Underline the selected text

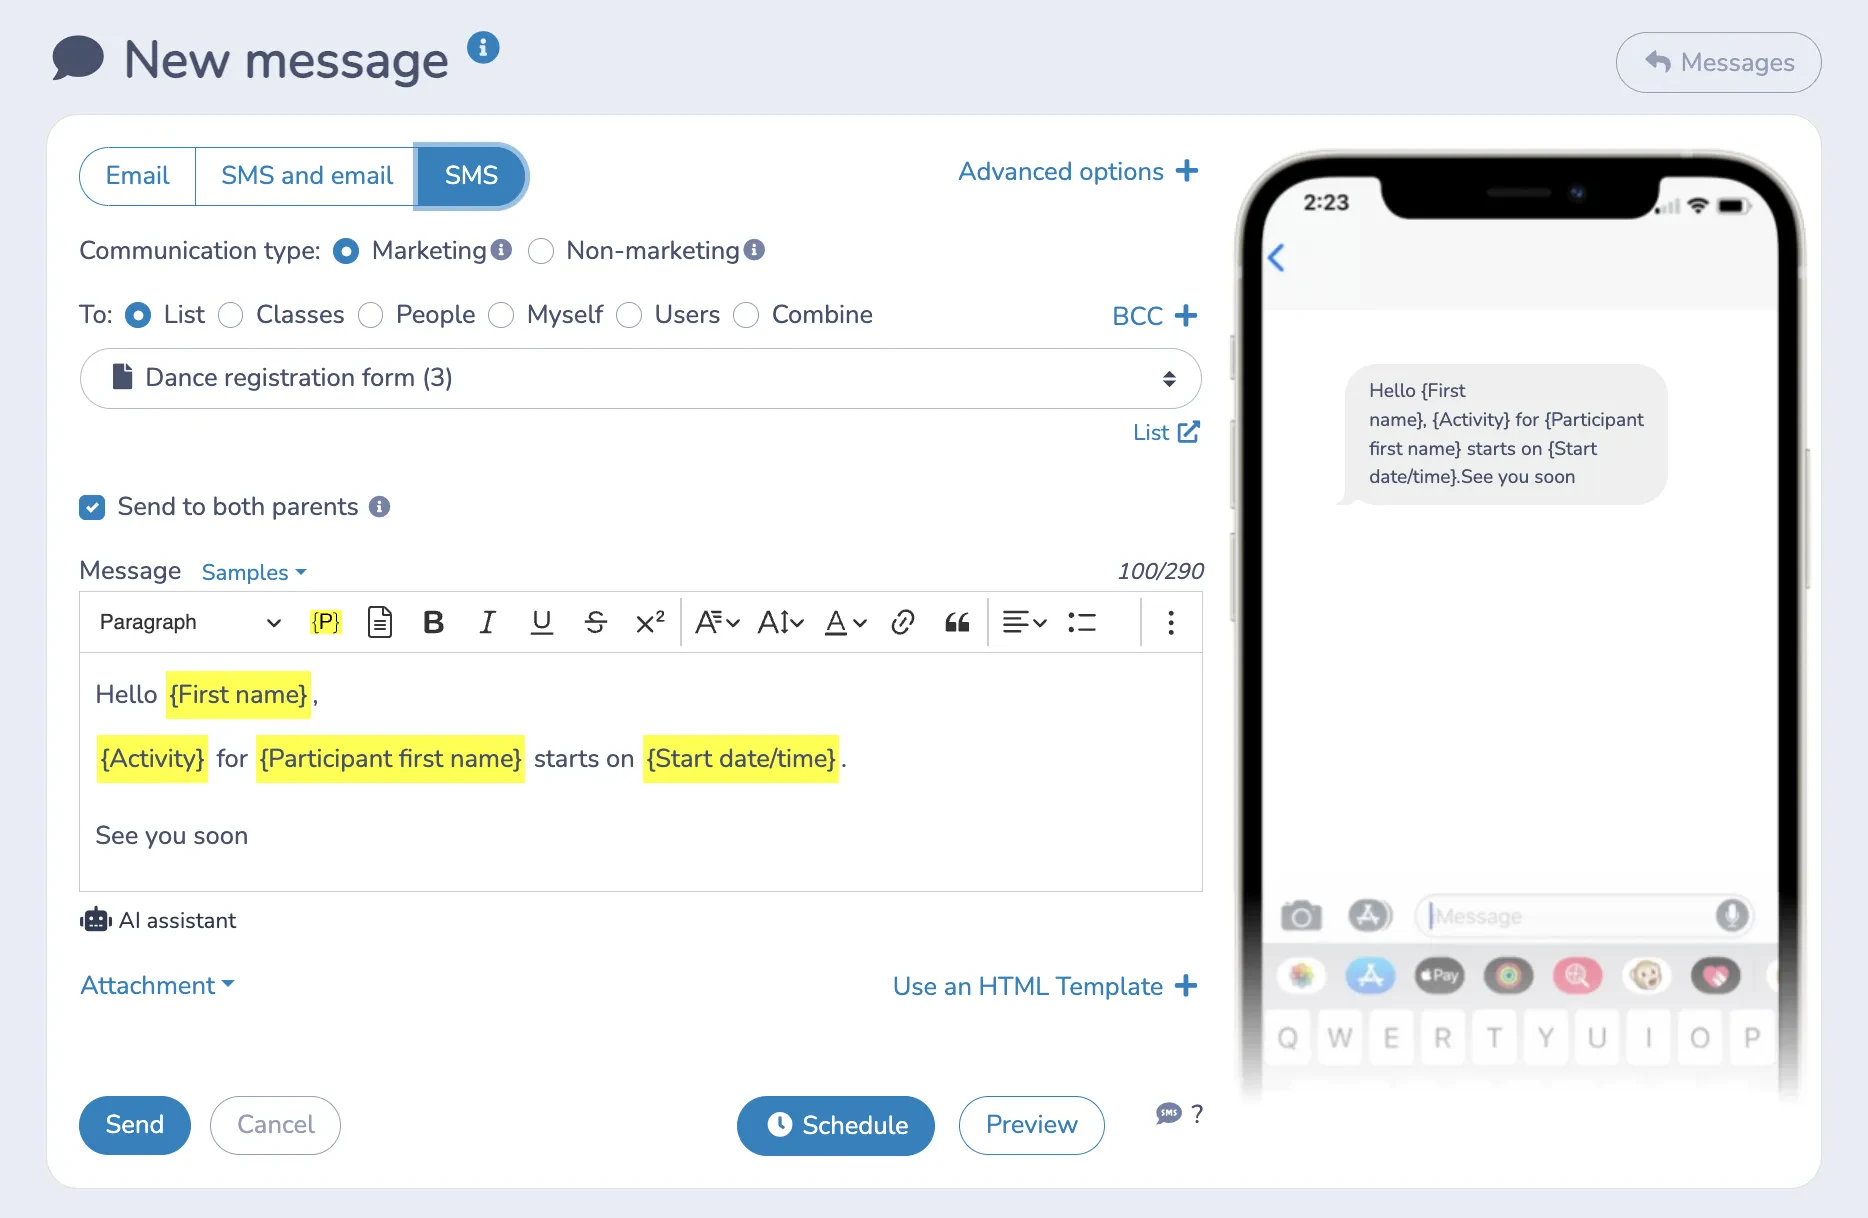tap(541, 622)
